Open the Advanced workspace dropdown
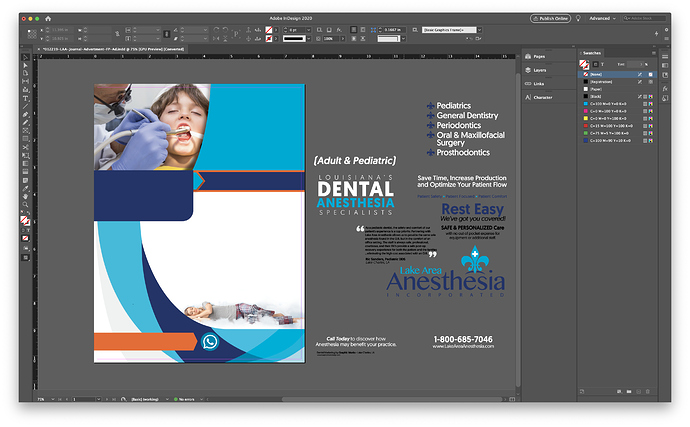Image resolution: width=690 pixels, height=427 pixels. point(602,18)
